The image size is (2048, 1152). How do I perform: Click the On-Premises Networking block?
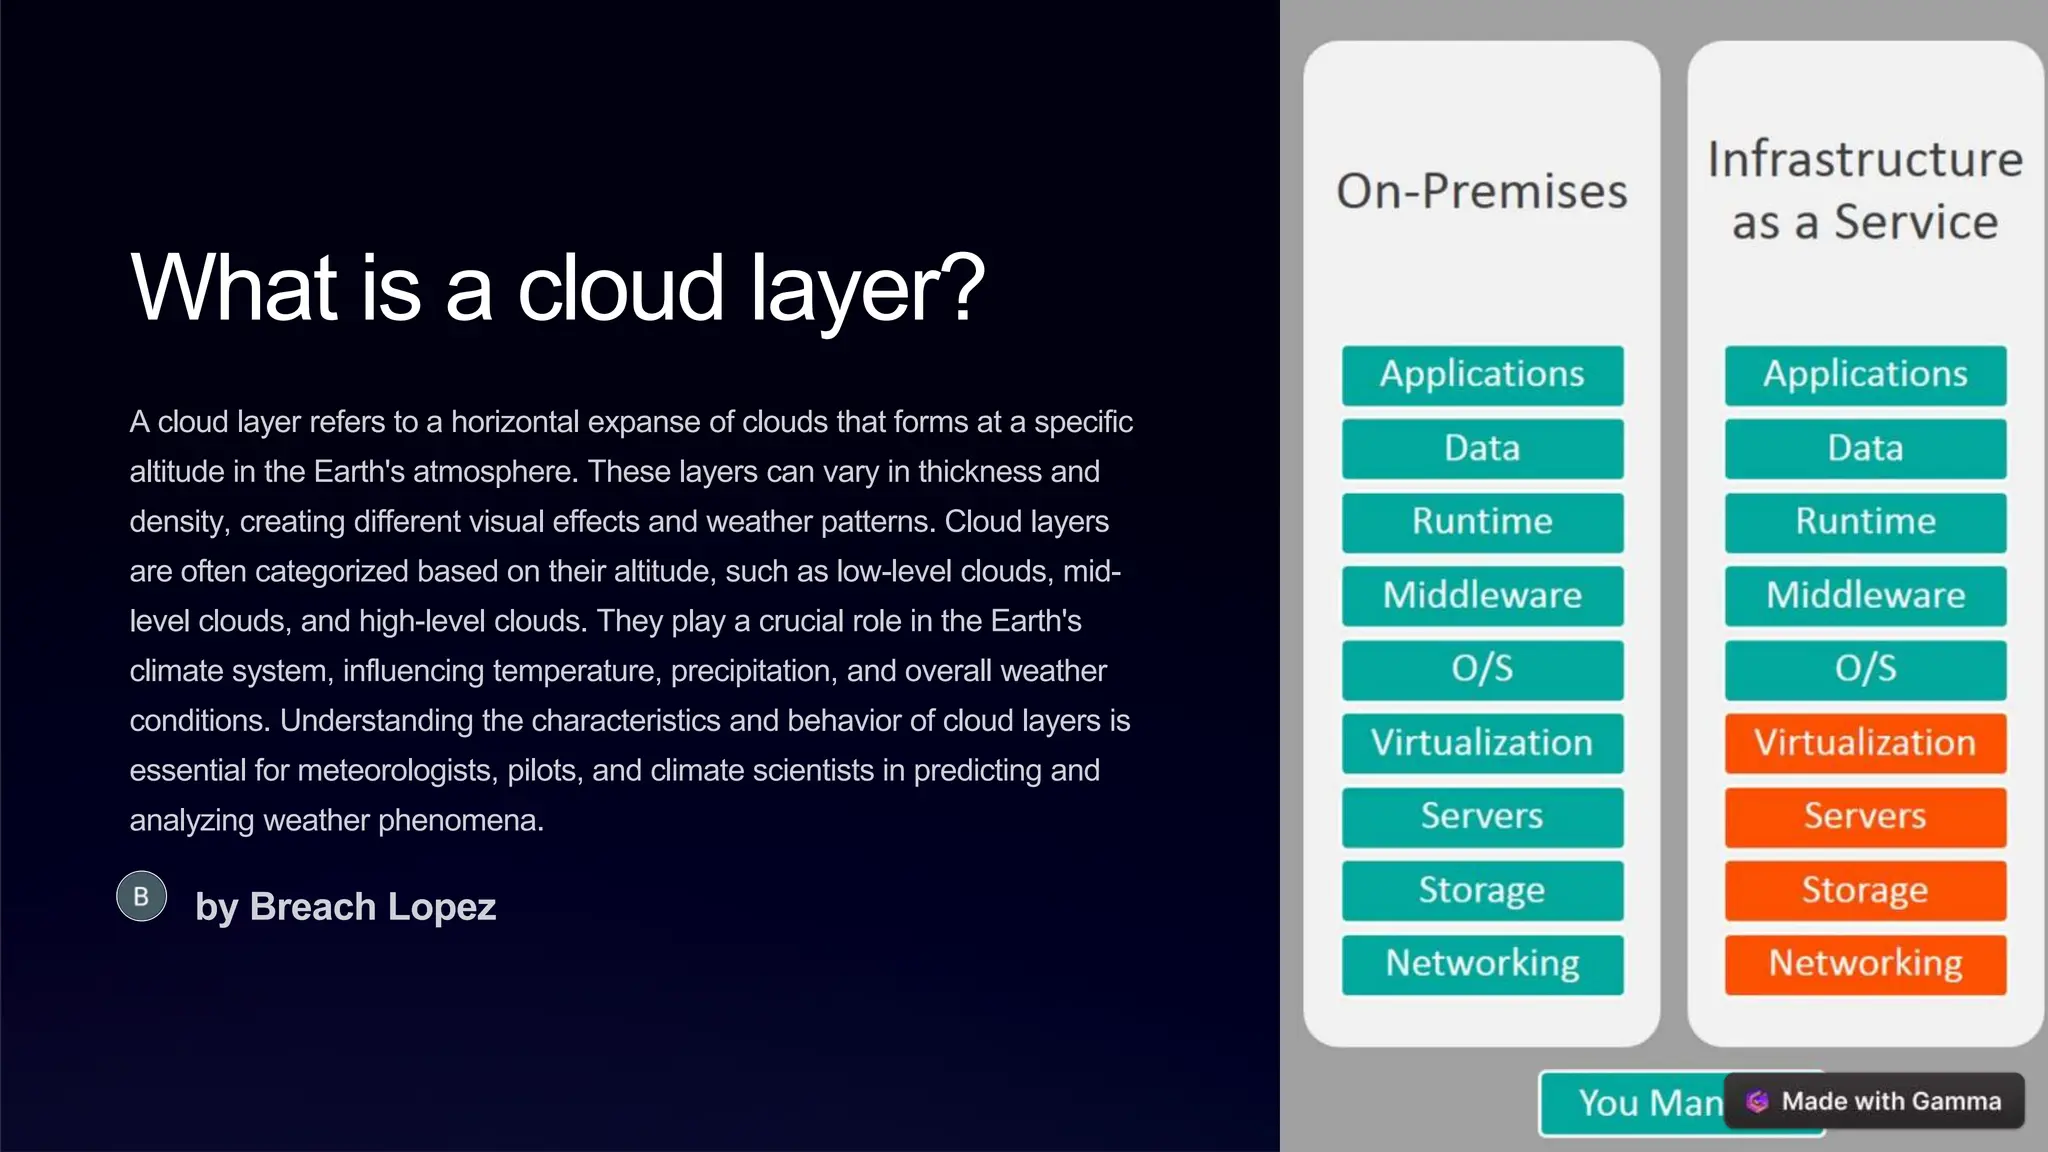1482,964
